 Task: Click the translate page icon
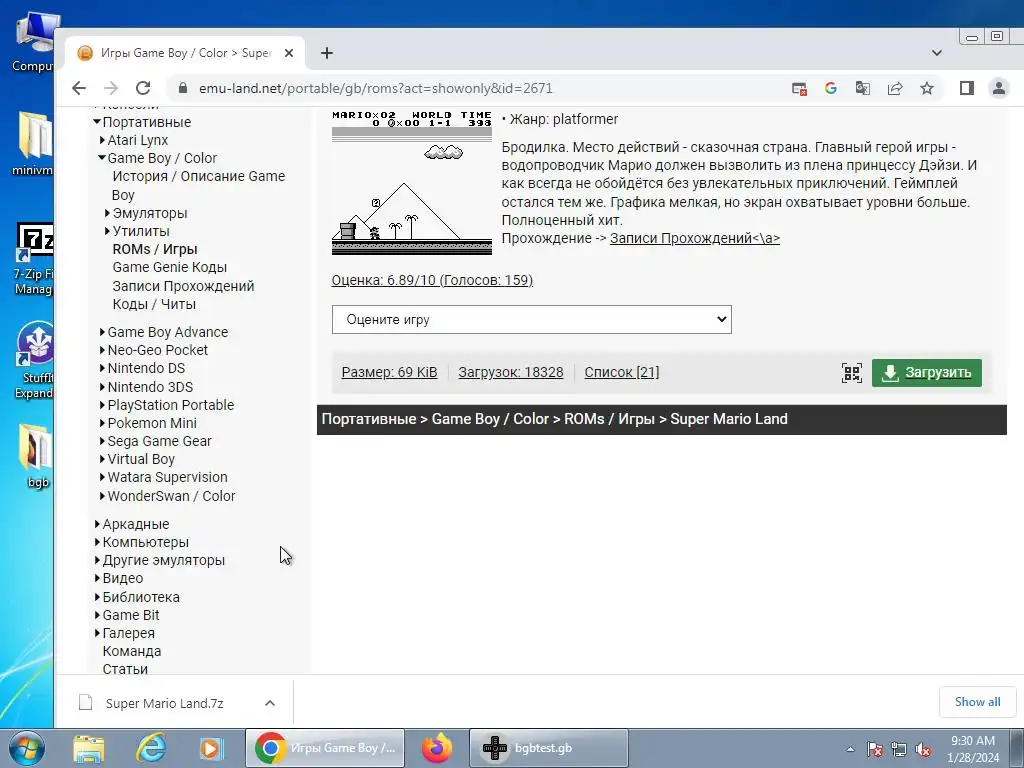863,88
